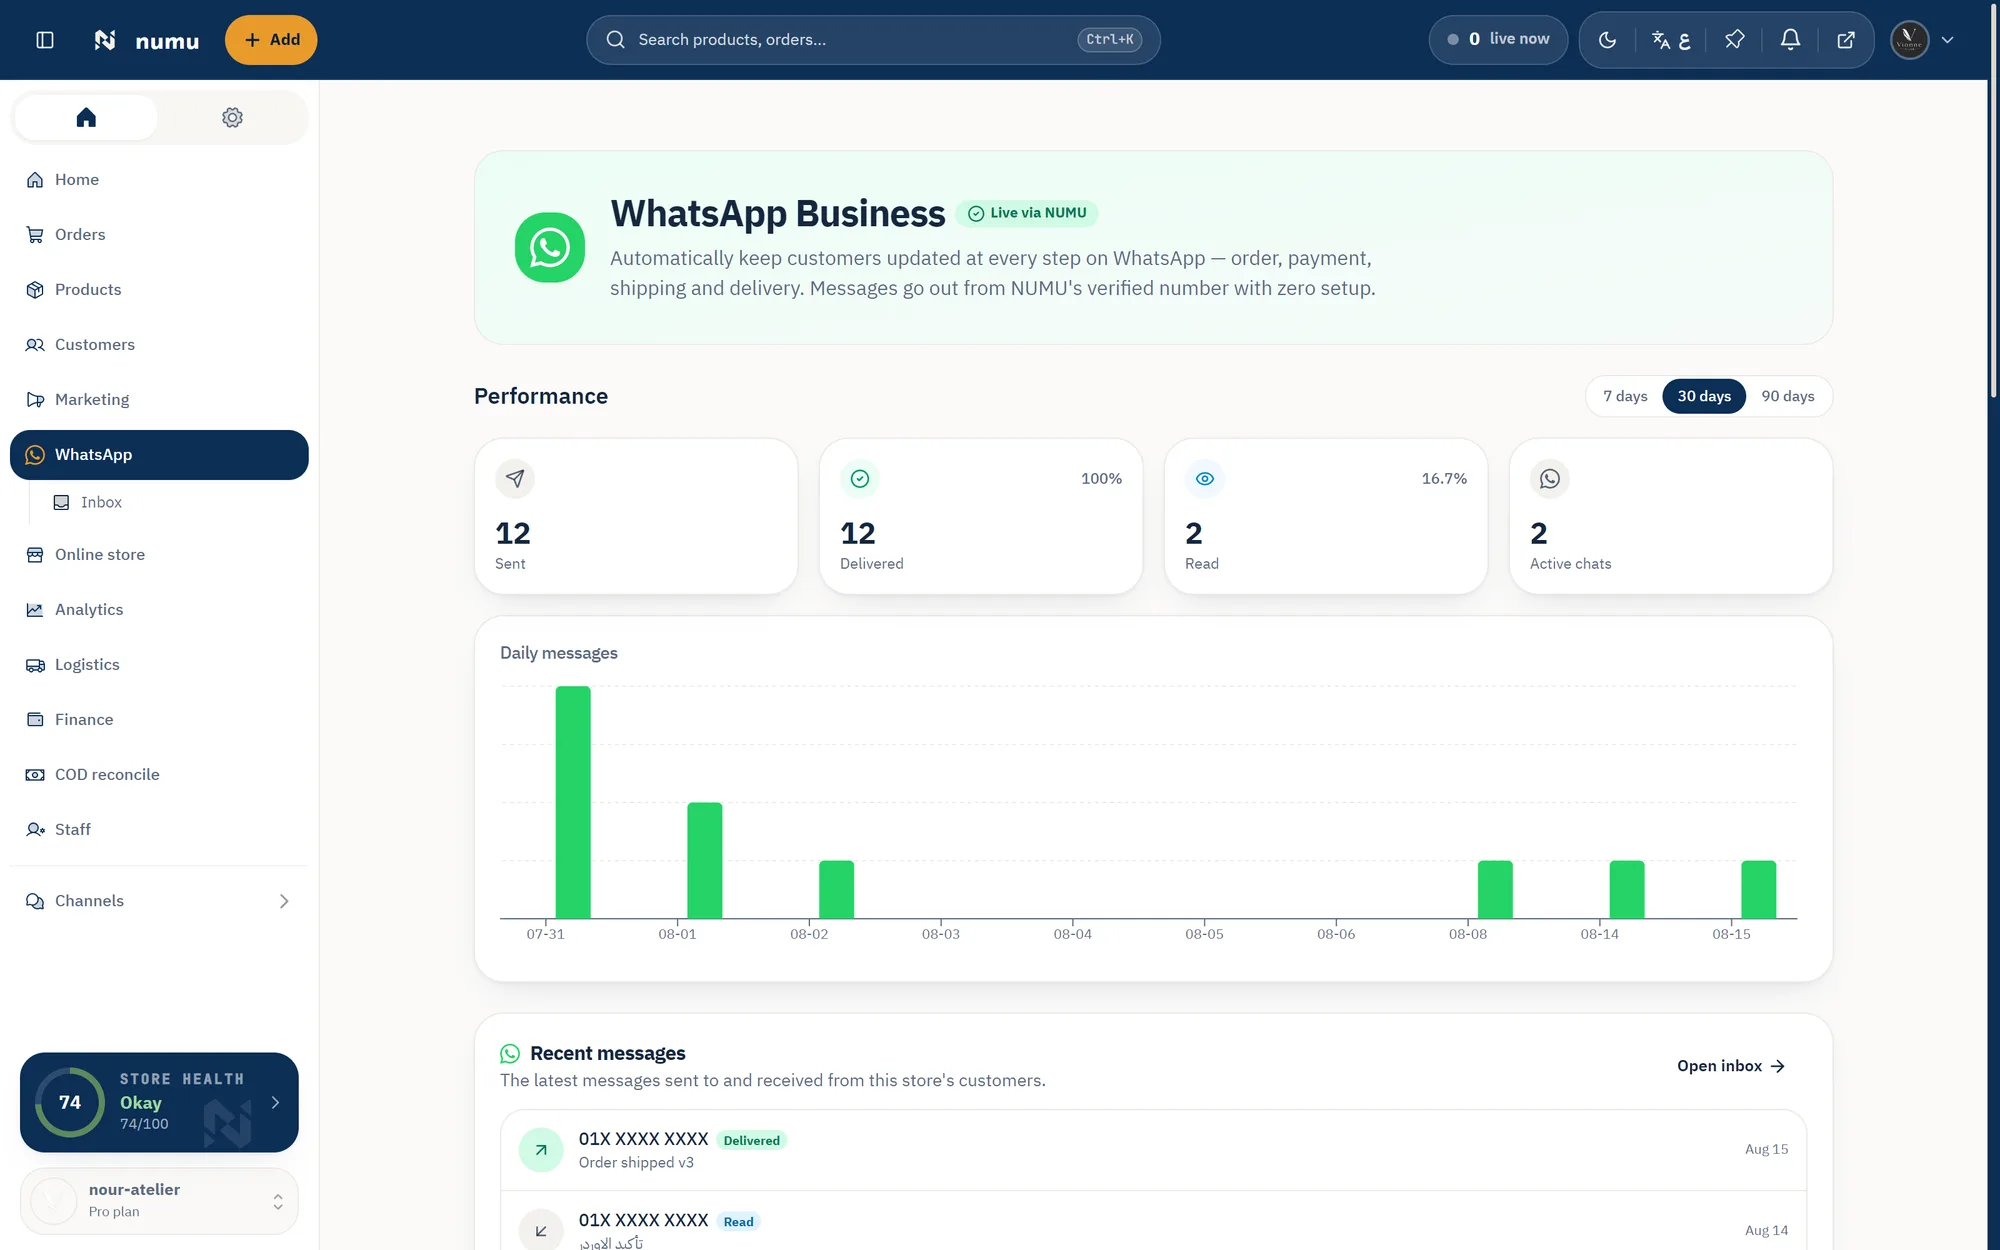Click the outgoing arrow icon on Delivered message

[541, 1150]
